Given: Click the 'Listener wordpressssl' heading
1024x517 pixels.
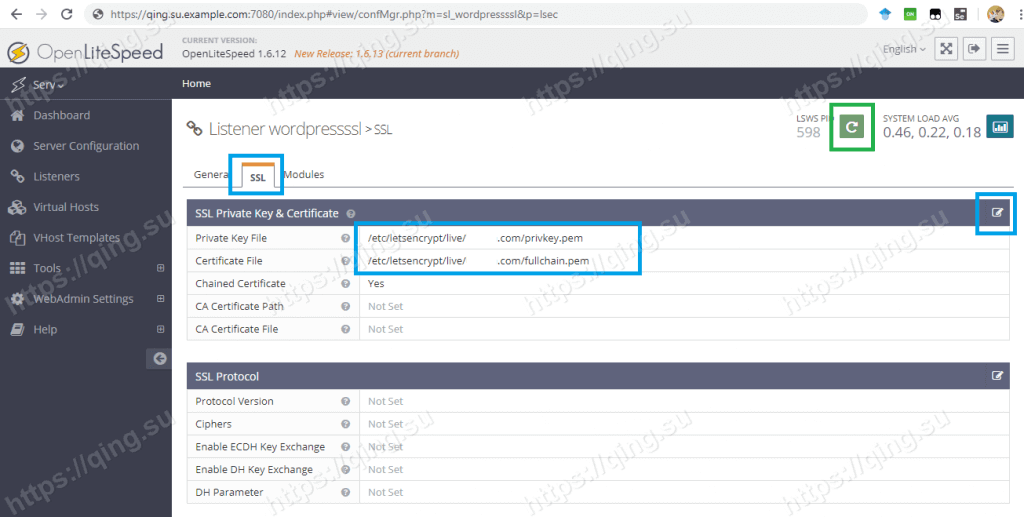Looking at the screenshot, I should coord(285,129).
